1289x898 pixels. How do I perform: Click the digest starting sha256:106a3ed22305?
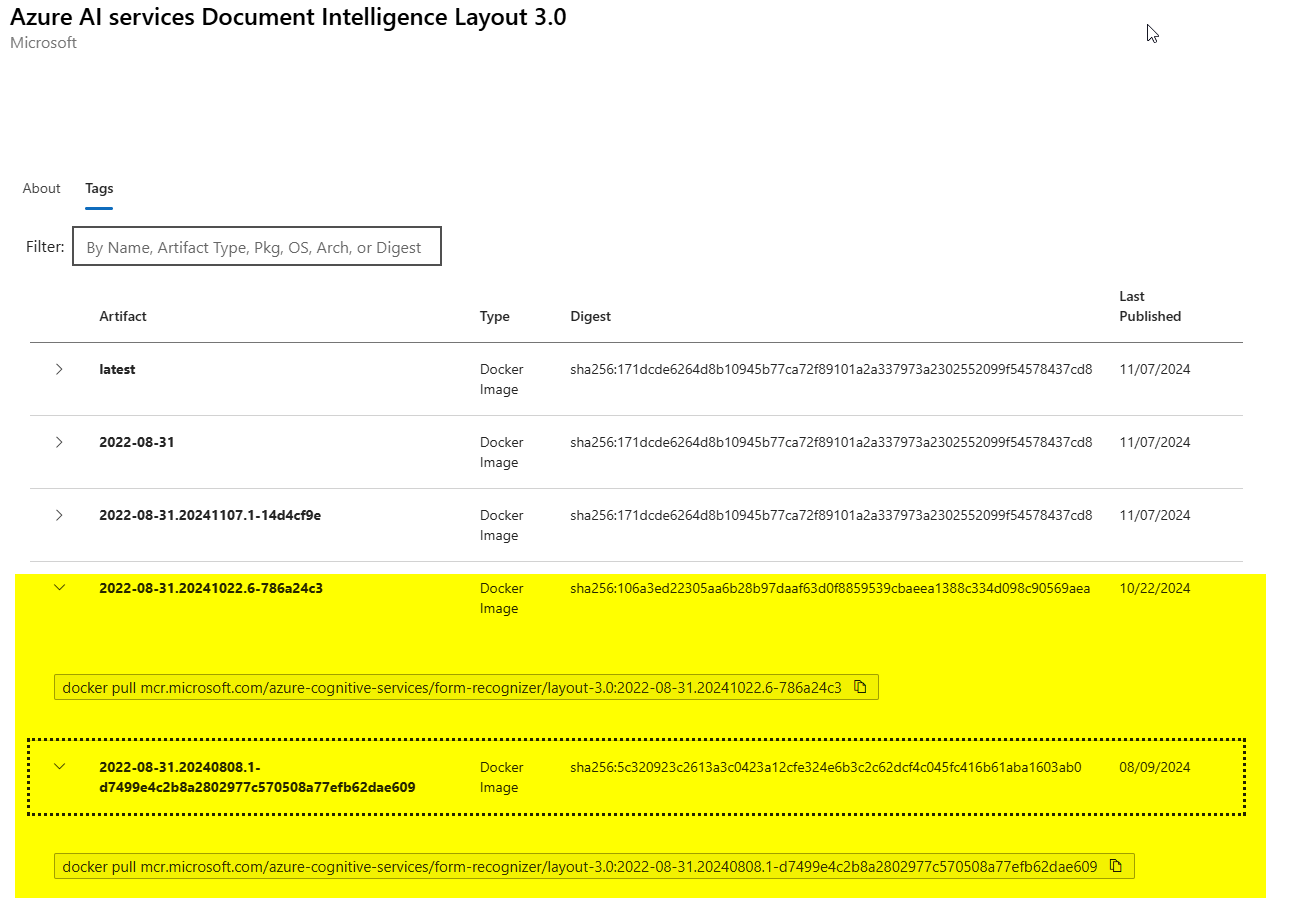(830, 588)
